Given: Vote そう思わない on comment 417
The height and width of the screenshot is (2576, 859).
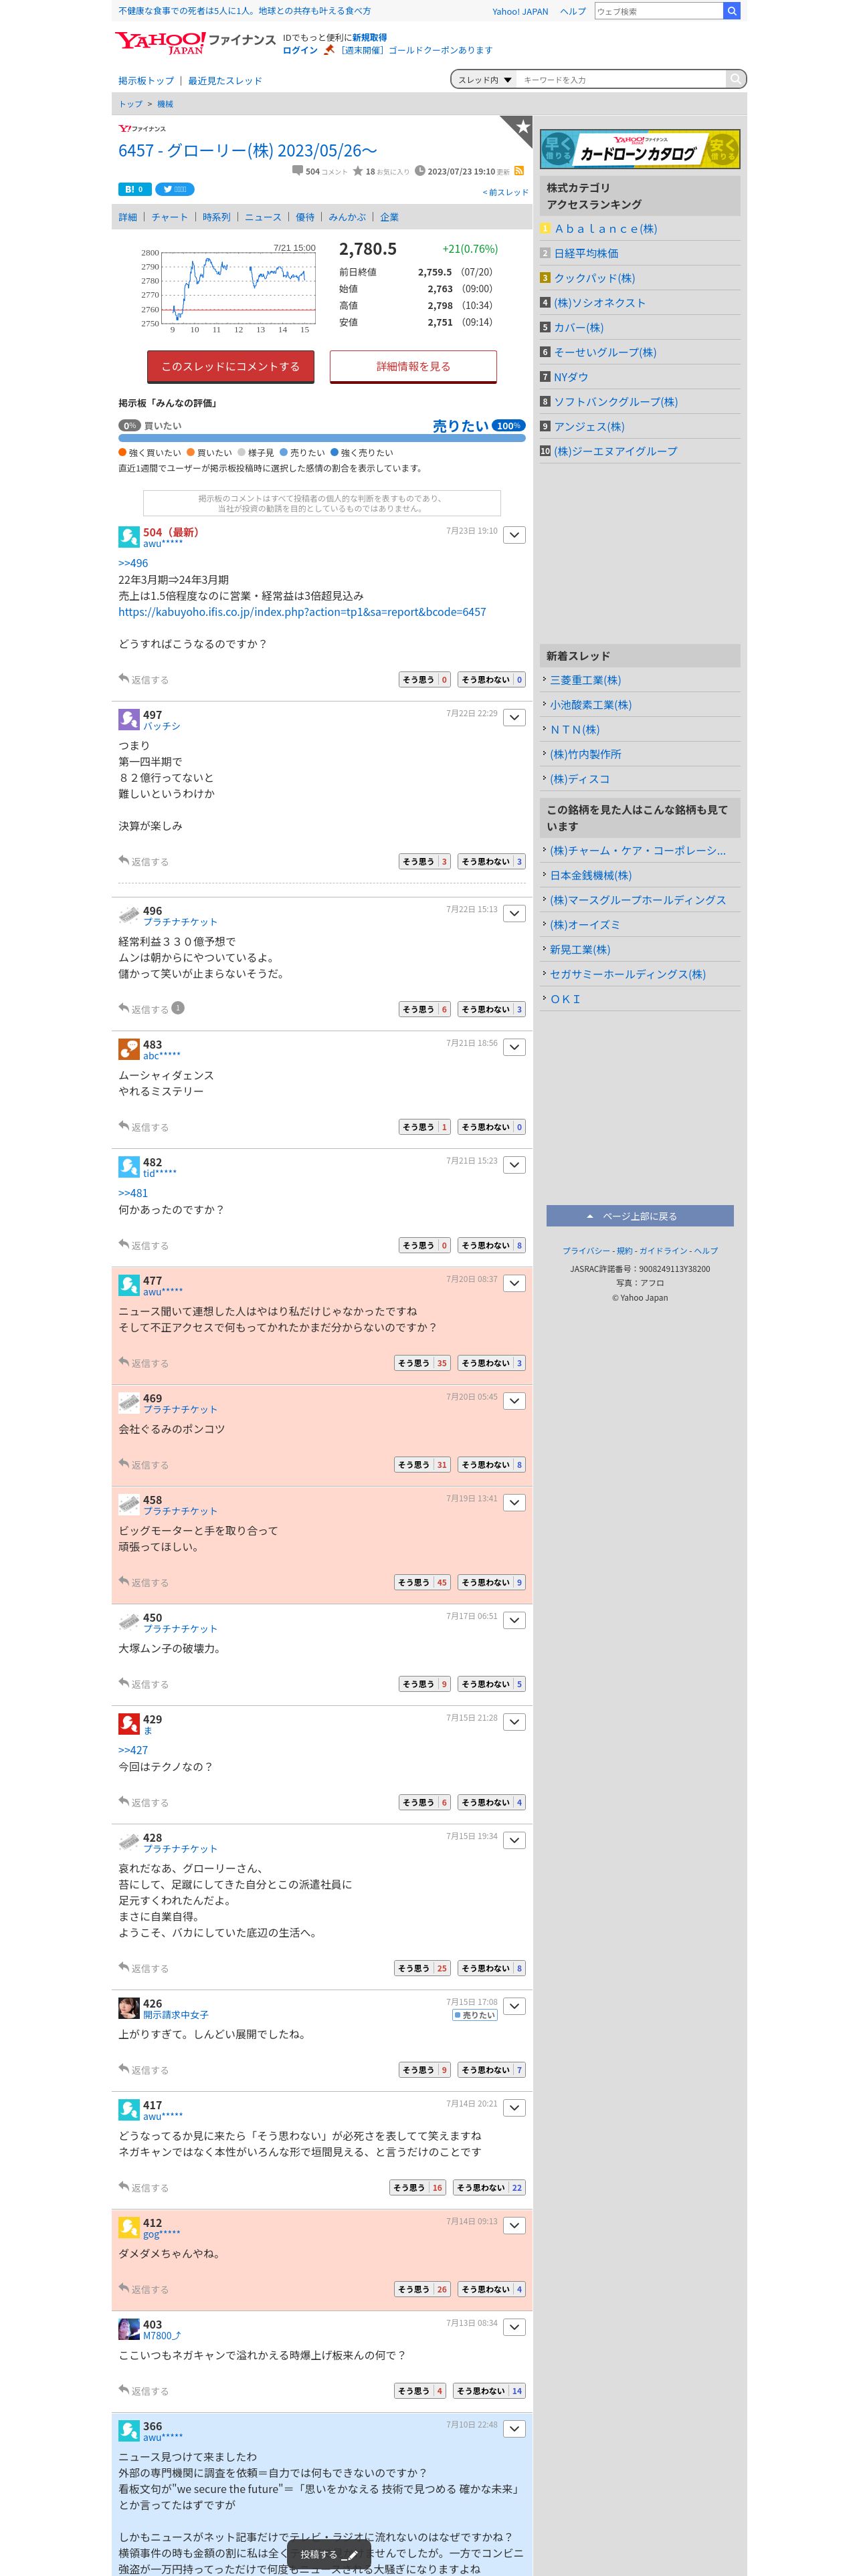Looking at the screenshot, I should click(489, 2187).
